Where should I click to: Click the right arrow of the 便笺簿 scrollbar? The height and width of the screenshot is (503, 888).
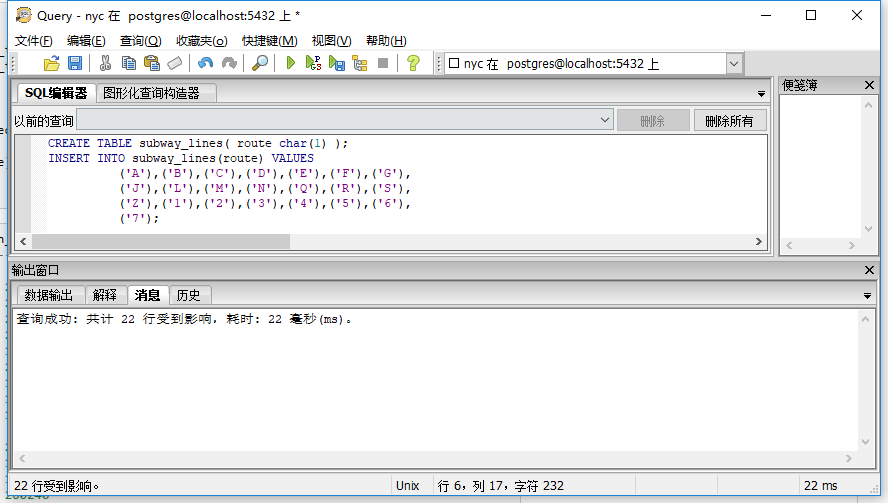[852, 245]
